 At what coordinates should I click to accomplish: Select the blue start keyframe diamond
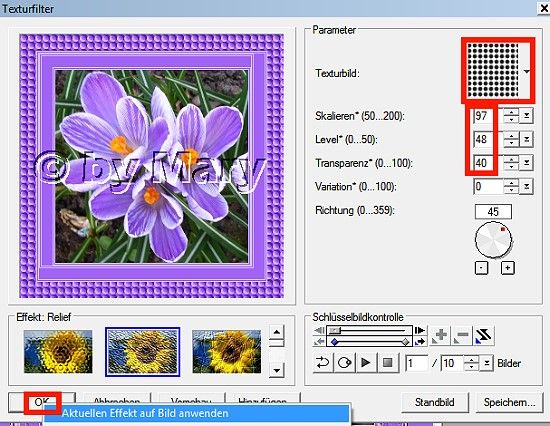[335, 341]
